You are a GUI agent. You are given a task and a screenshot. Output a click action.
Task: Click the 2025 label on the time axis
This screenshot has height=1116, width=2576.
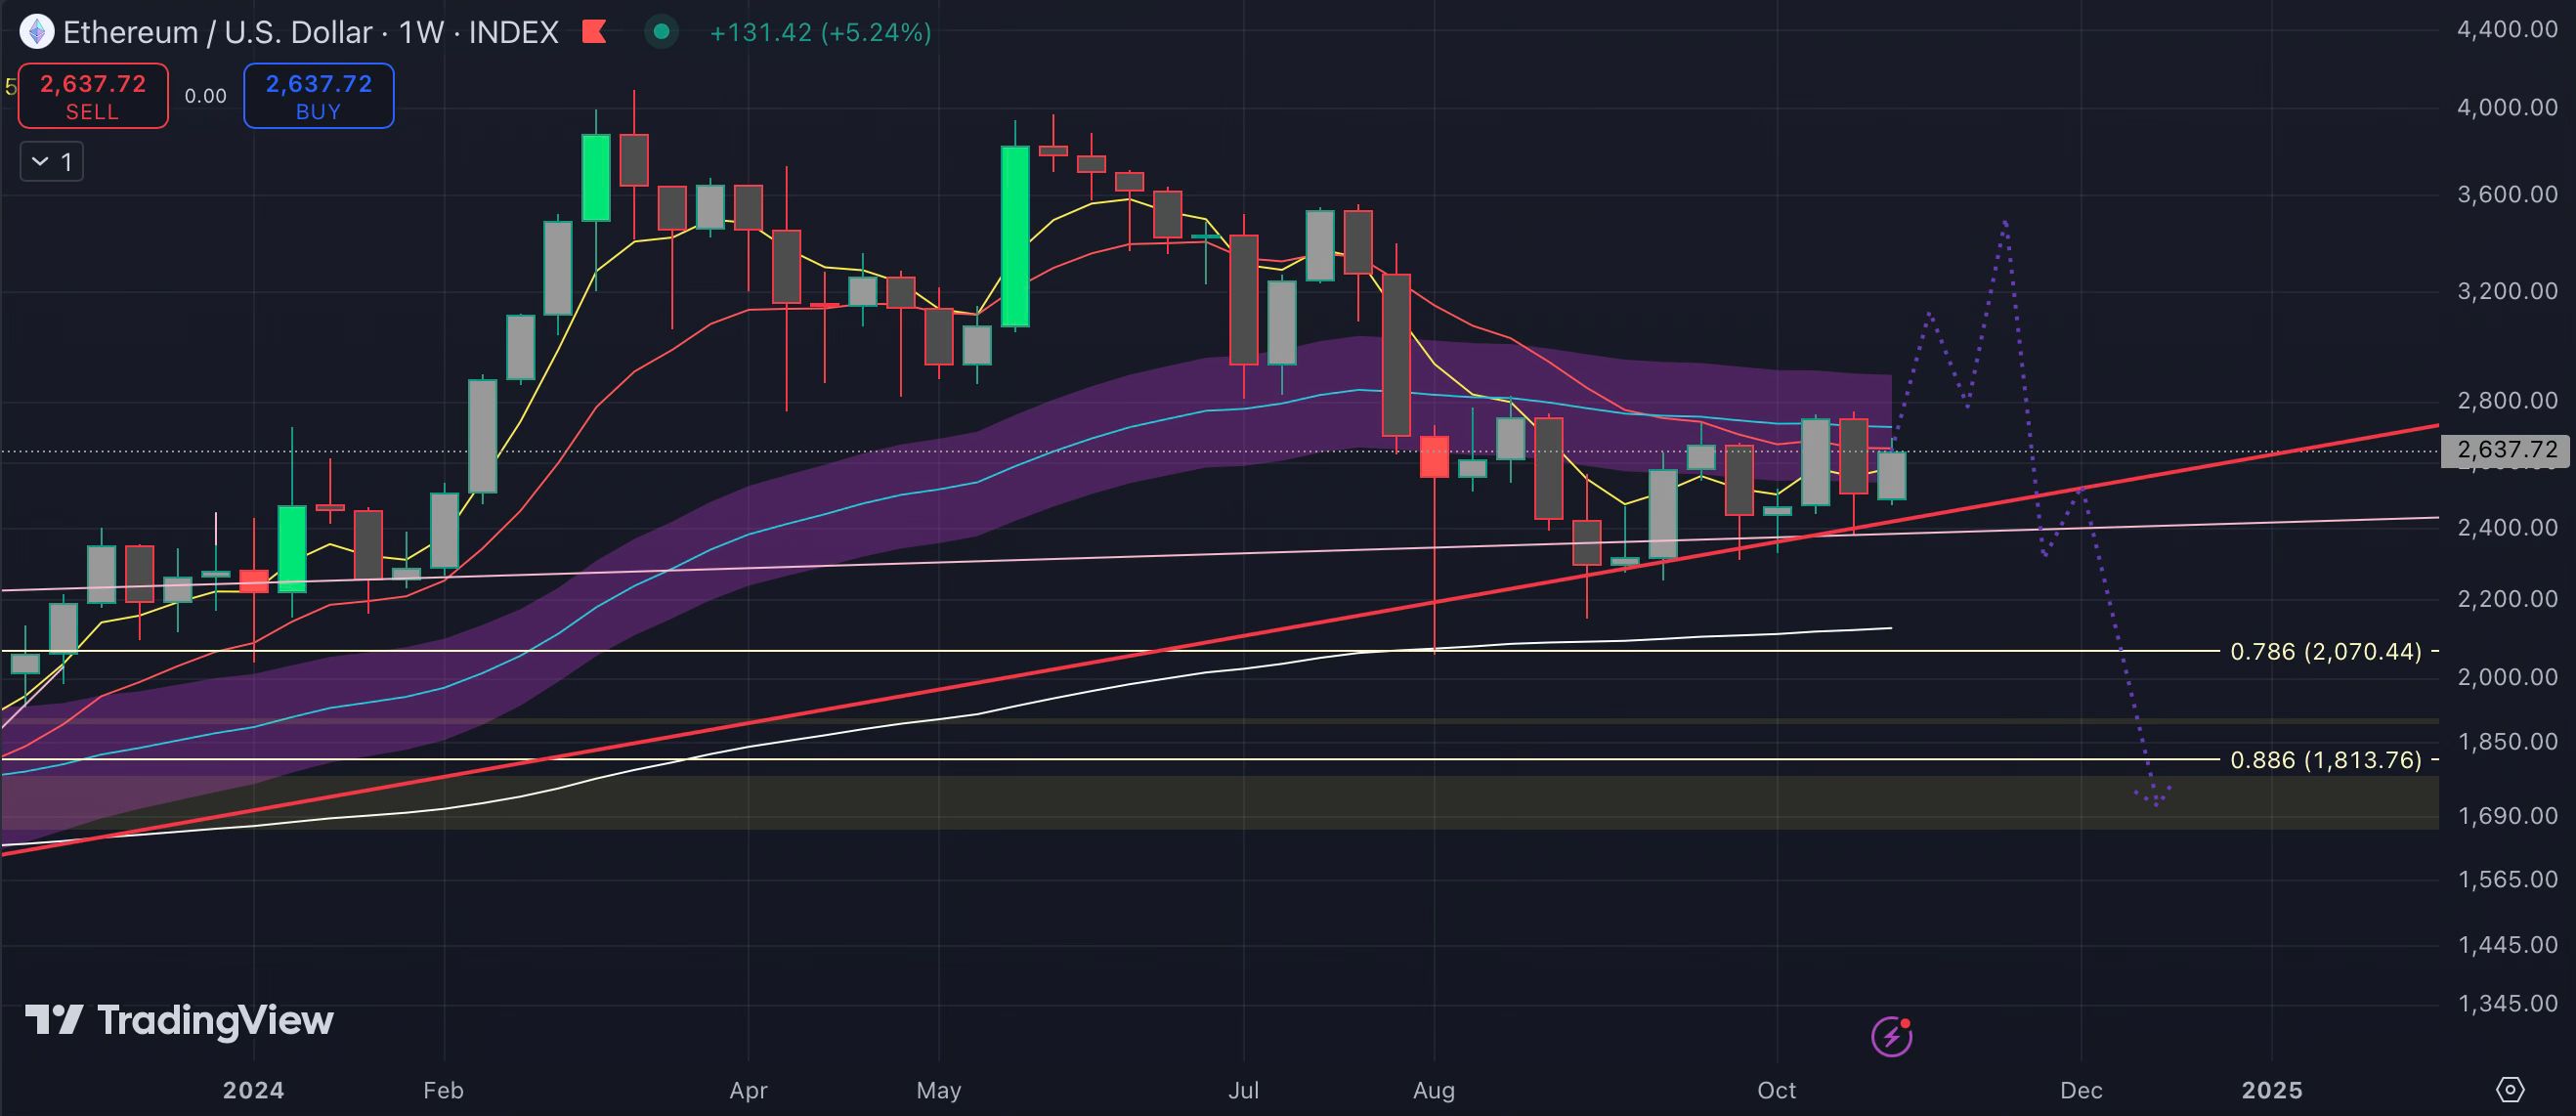point(2271,1090)
